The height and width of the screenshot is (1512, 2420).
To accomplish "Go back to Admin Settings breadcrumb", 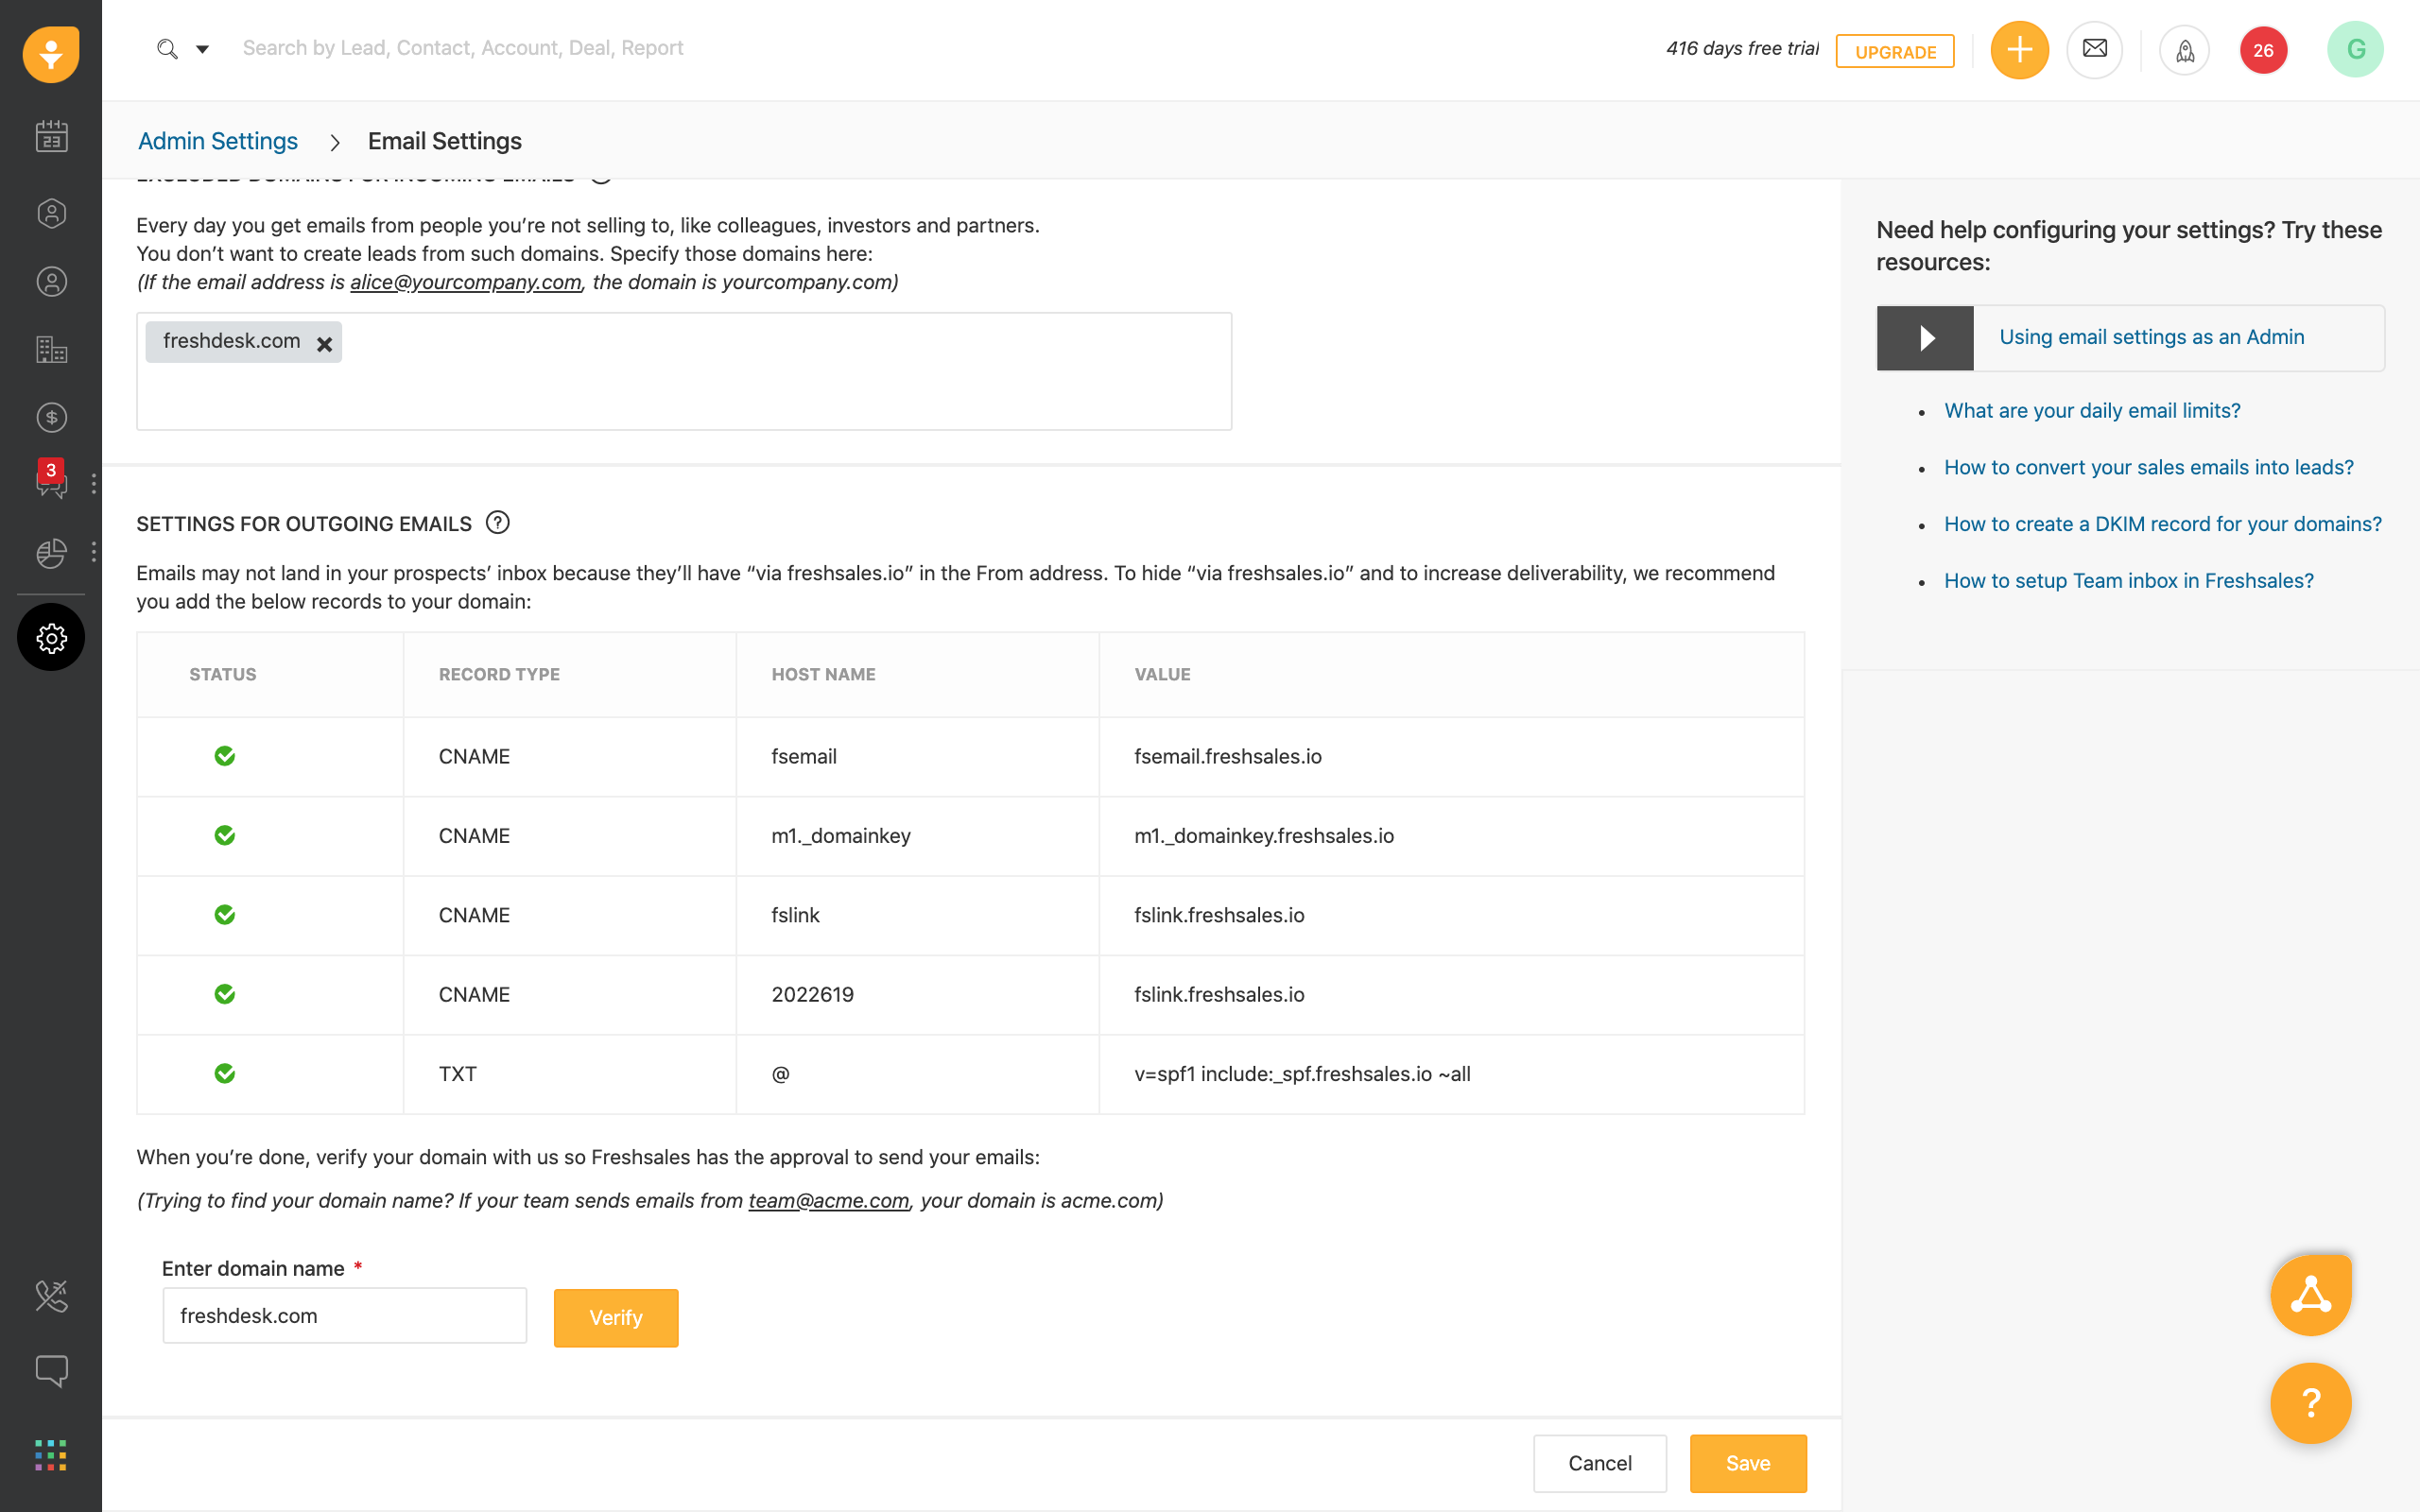I will pyautogui.click(x=218, y=141).
